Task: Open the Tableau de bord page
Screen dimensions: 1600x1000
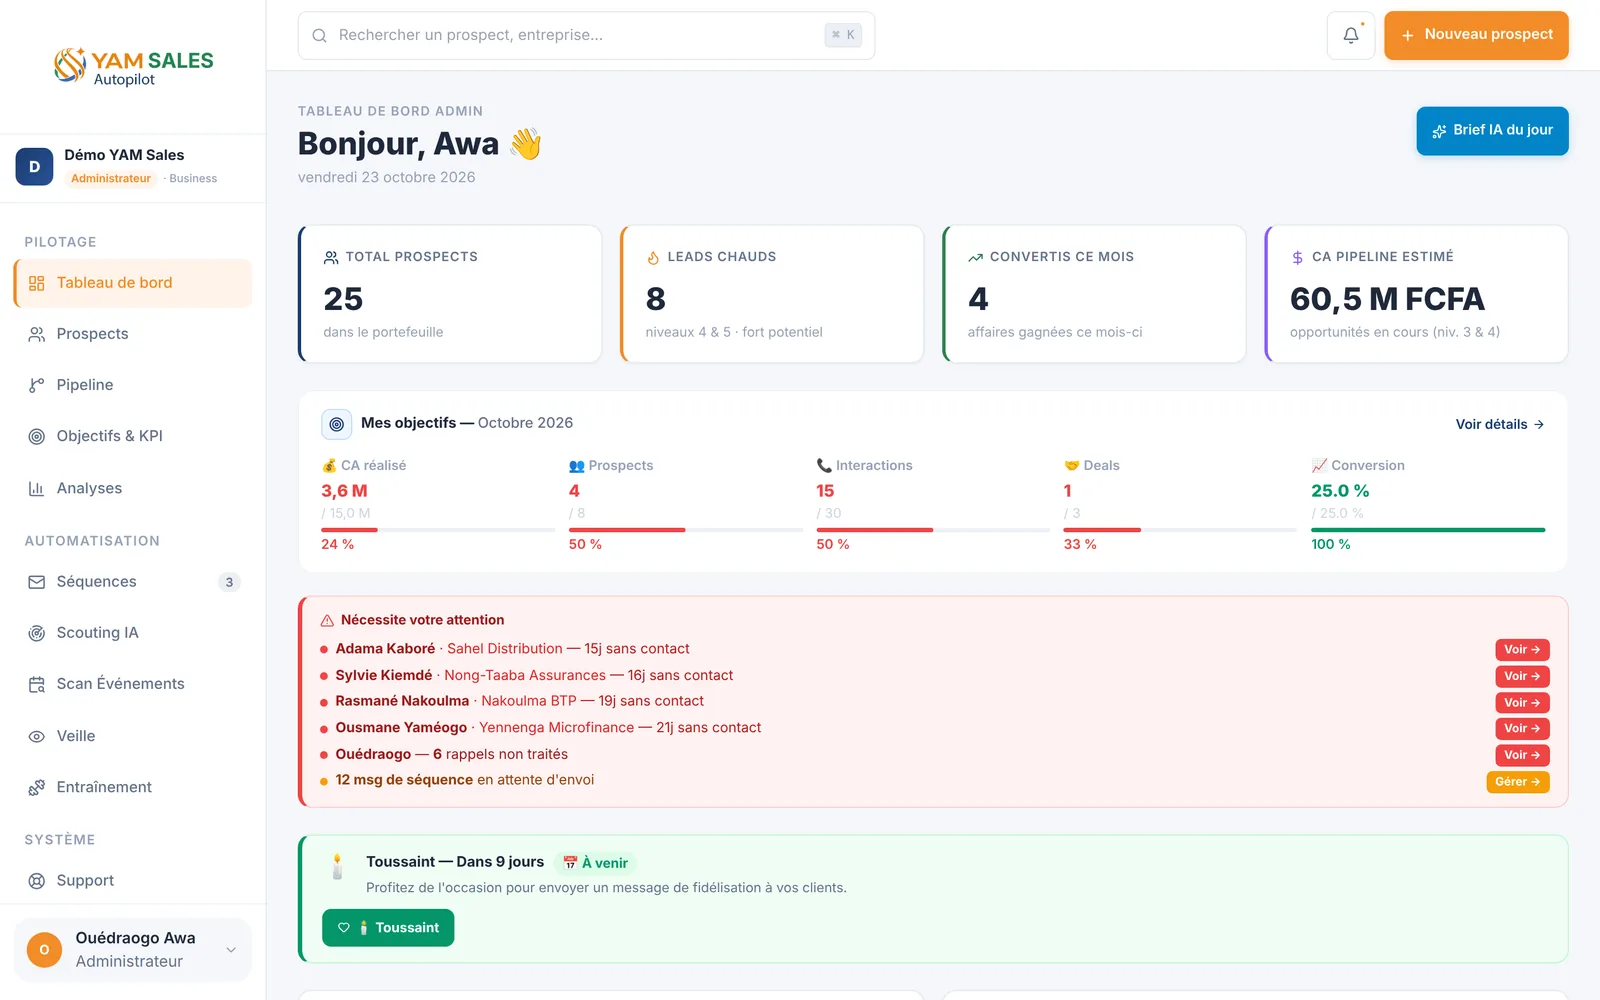Action: pyautogui.click(x=133, y=283)
